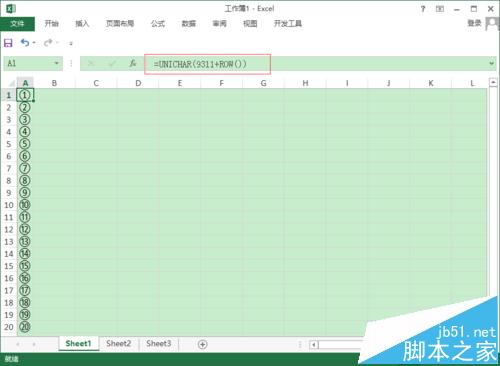The image size is (500, 366).
Task: Open the 页面布局 (Page Layout) tab
Action: coord(120,24)
